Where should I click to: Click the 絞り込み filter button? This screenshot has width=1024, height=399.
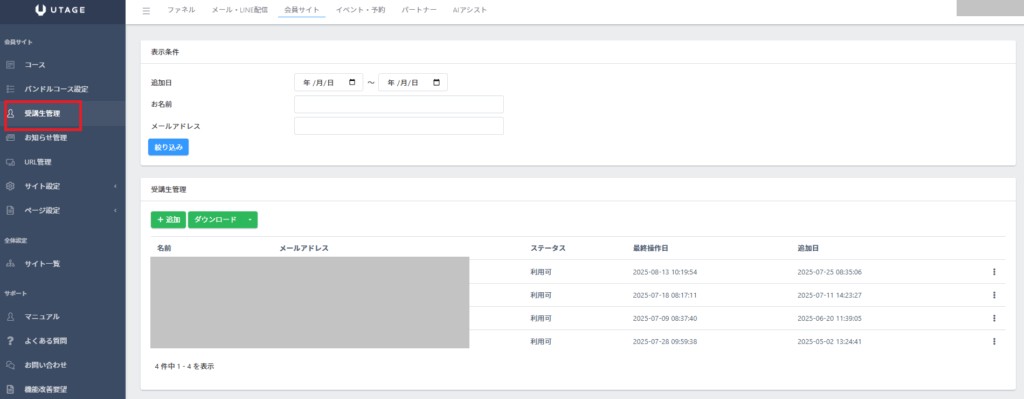168,148
